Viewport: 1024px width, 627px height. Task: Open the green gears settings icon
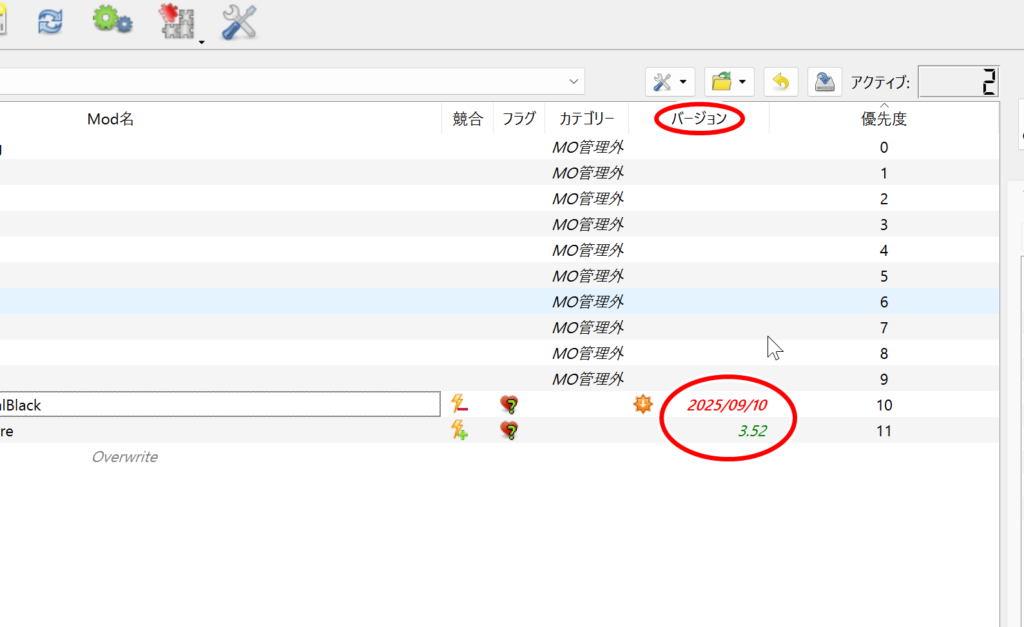(112, 21)
